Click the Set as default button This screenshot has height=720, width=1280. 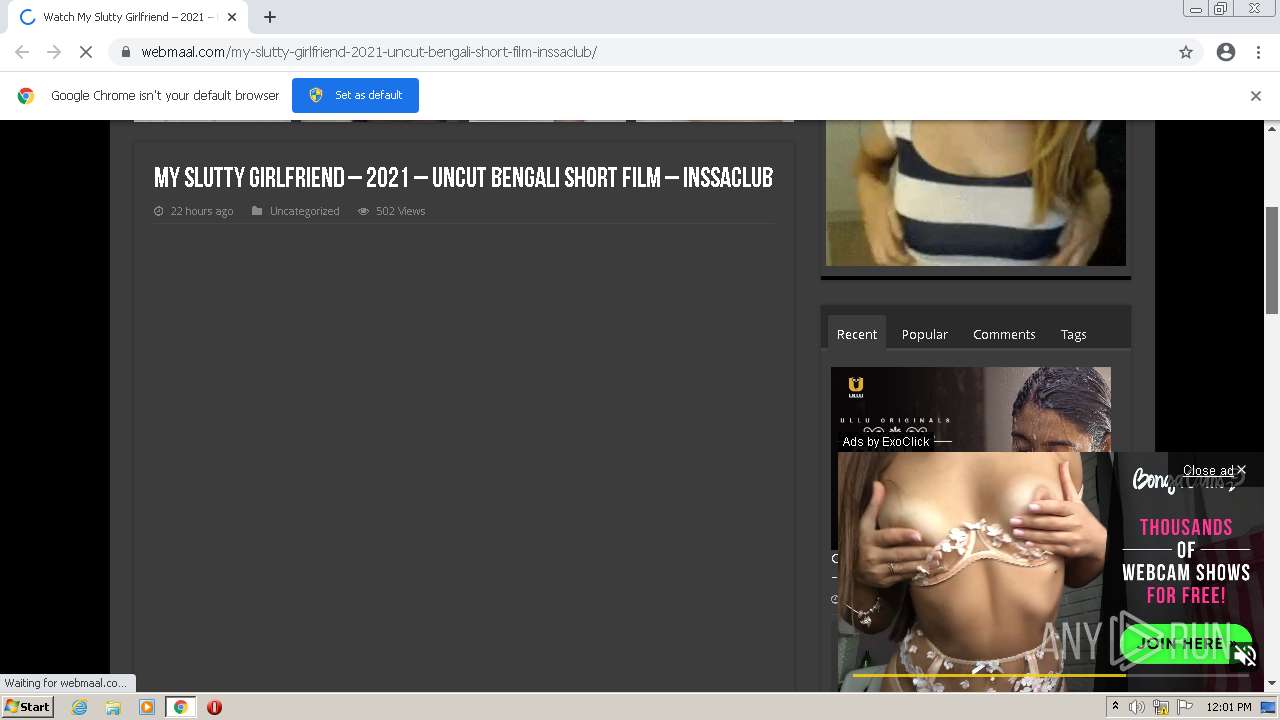[355, 95]
